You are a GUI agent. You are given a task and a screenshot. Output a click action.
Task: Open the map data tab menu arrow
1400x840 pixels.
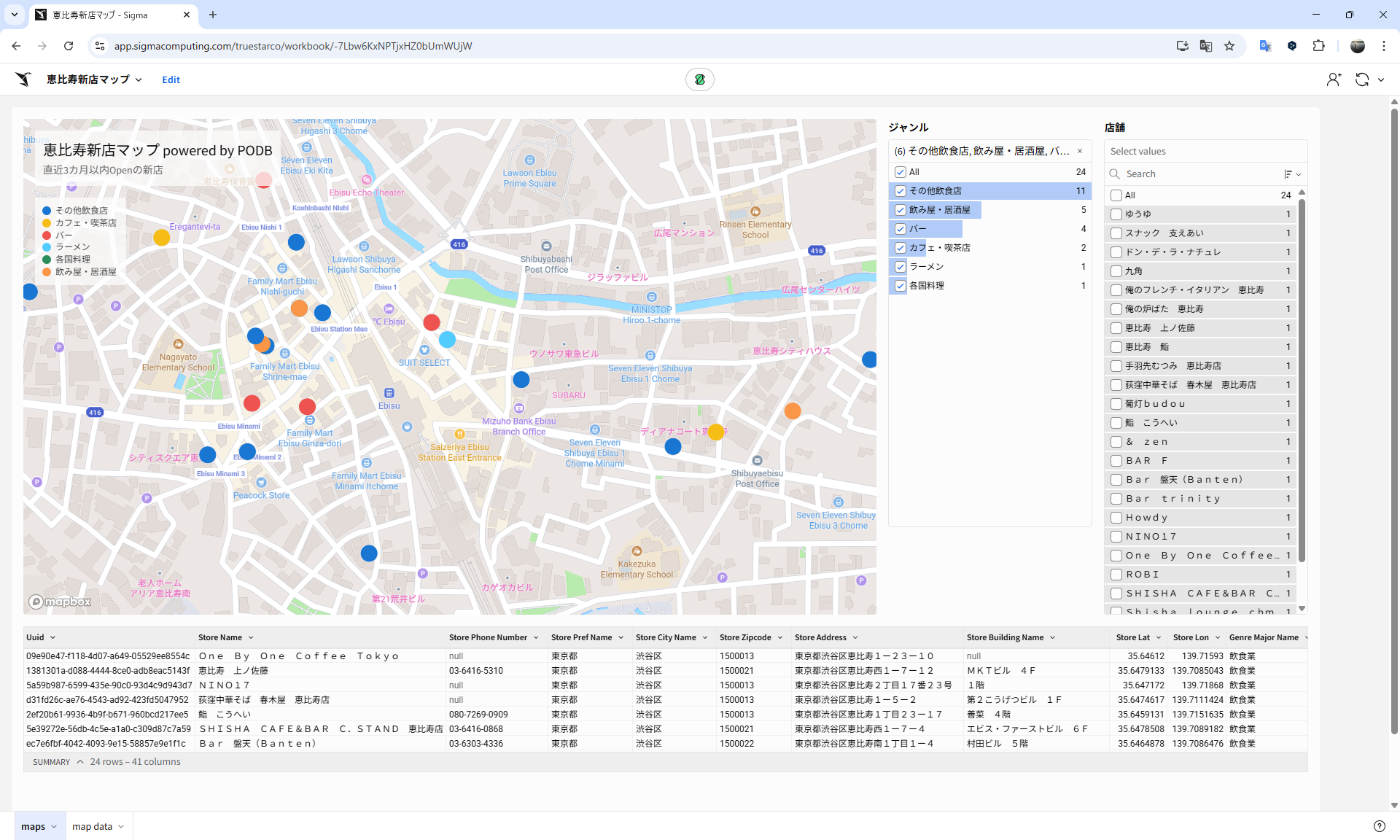click(121, 827)
